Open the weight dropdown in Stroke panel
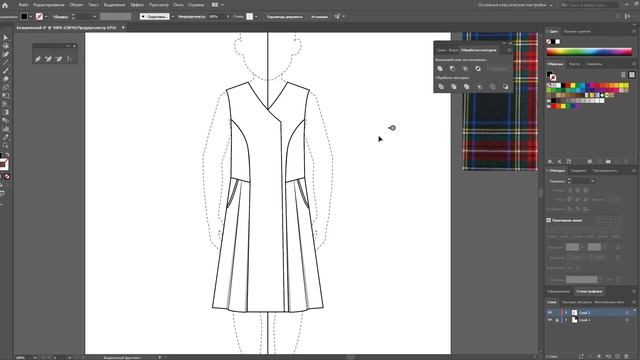The height and width of the screenshot is (360, 640). [592, 181]
